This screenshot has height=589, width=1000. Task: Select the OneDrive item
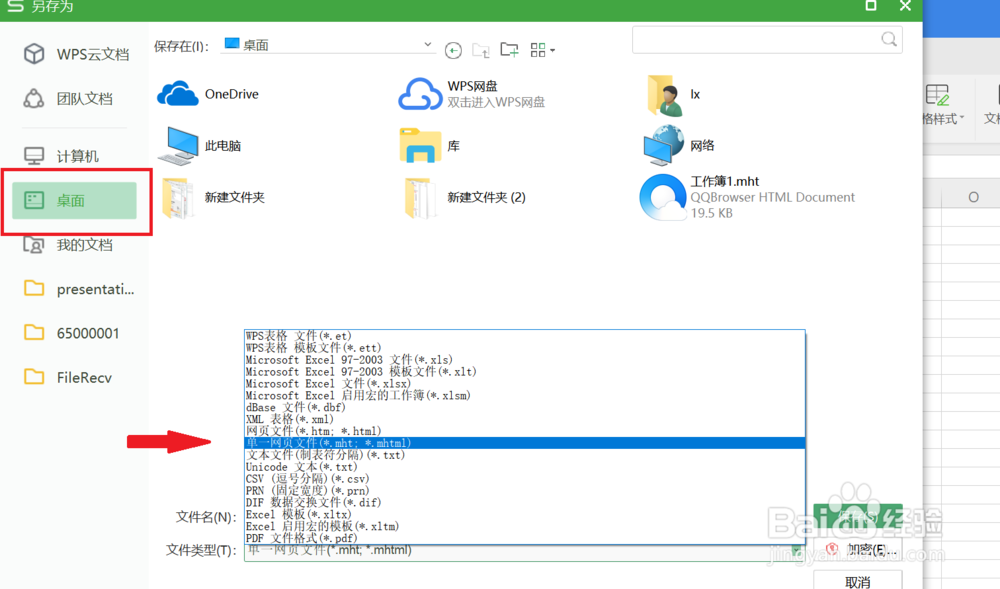click(208, 94)
